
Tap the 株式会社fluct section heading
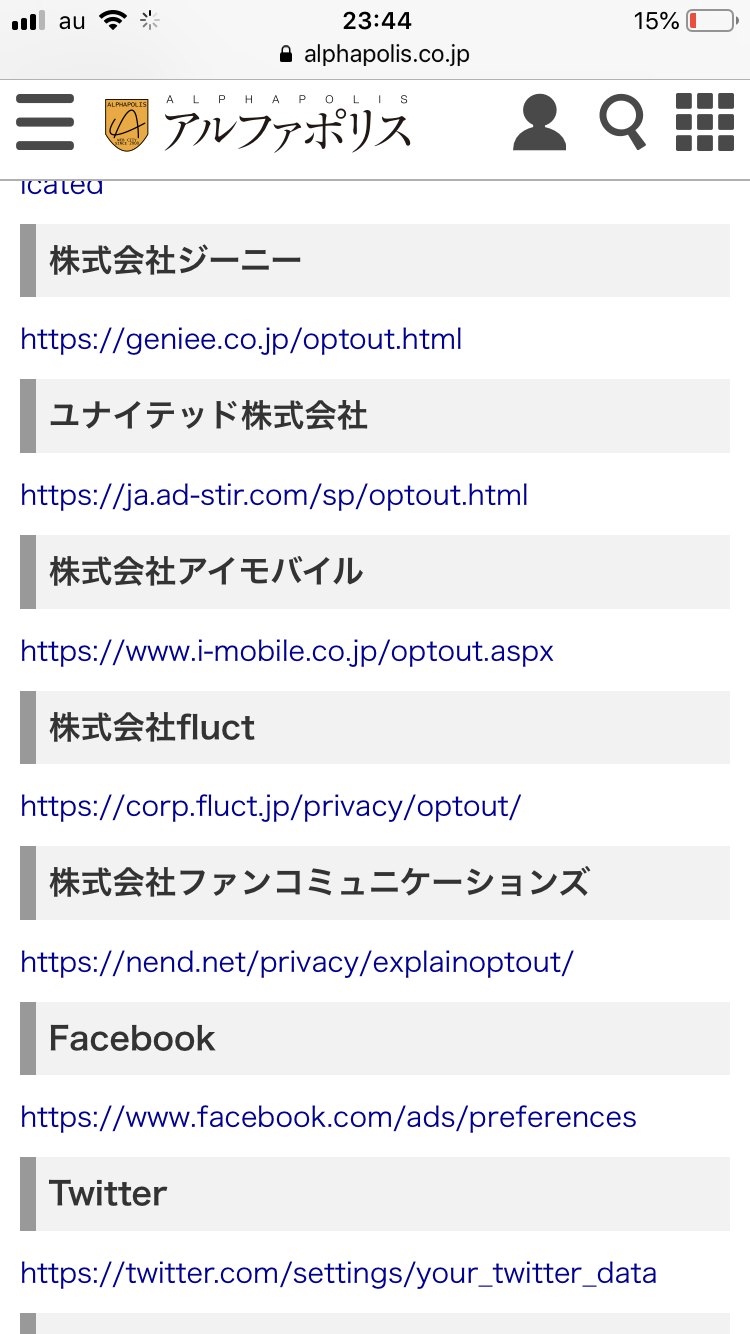152,727
